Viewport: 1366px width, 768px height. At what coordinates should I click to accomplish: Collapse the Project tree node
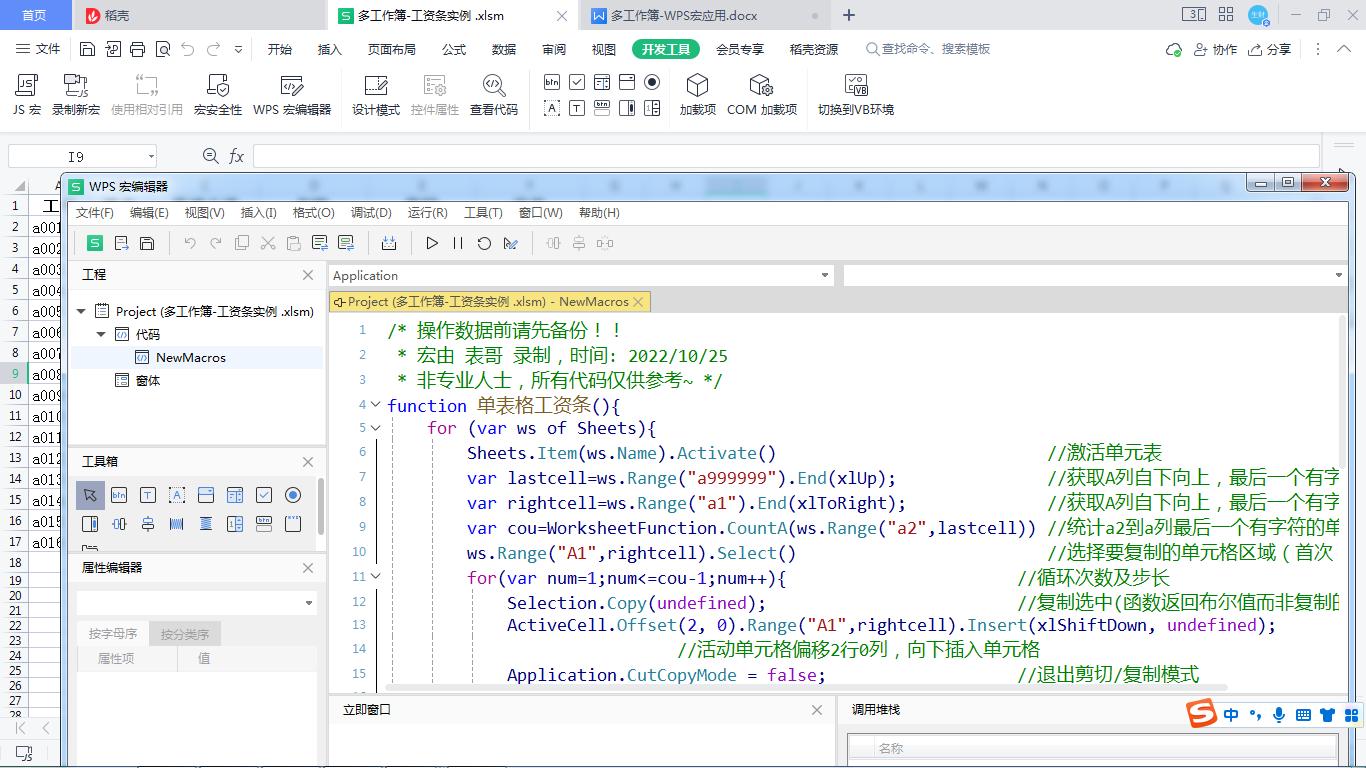(80, 311)
